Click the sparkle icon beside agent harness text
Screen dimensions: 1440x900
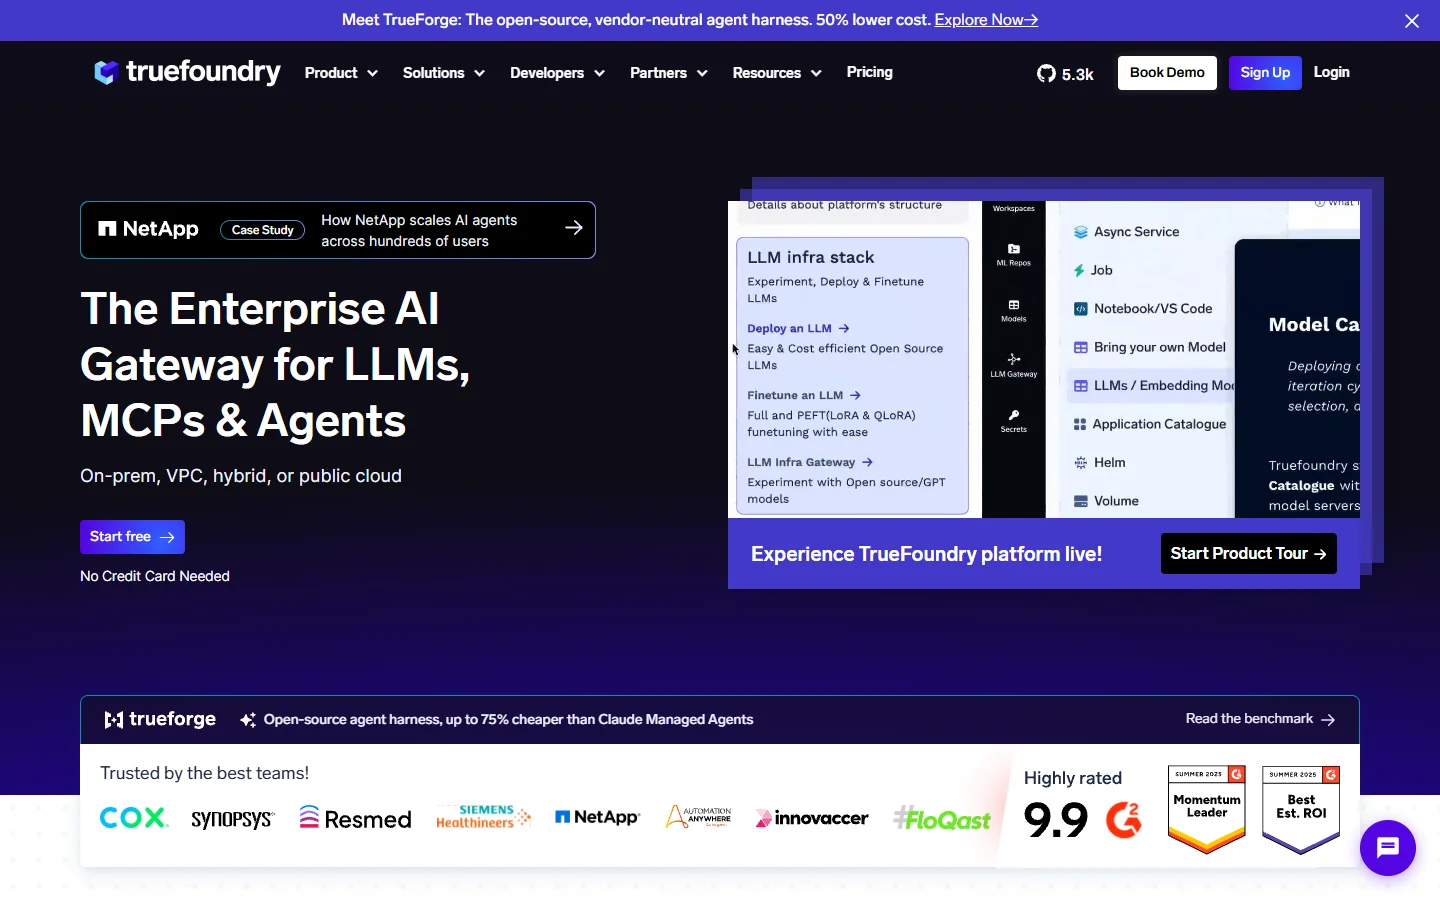(248, 720)
